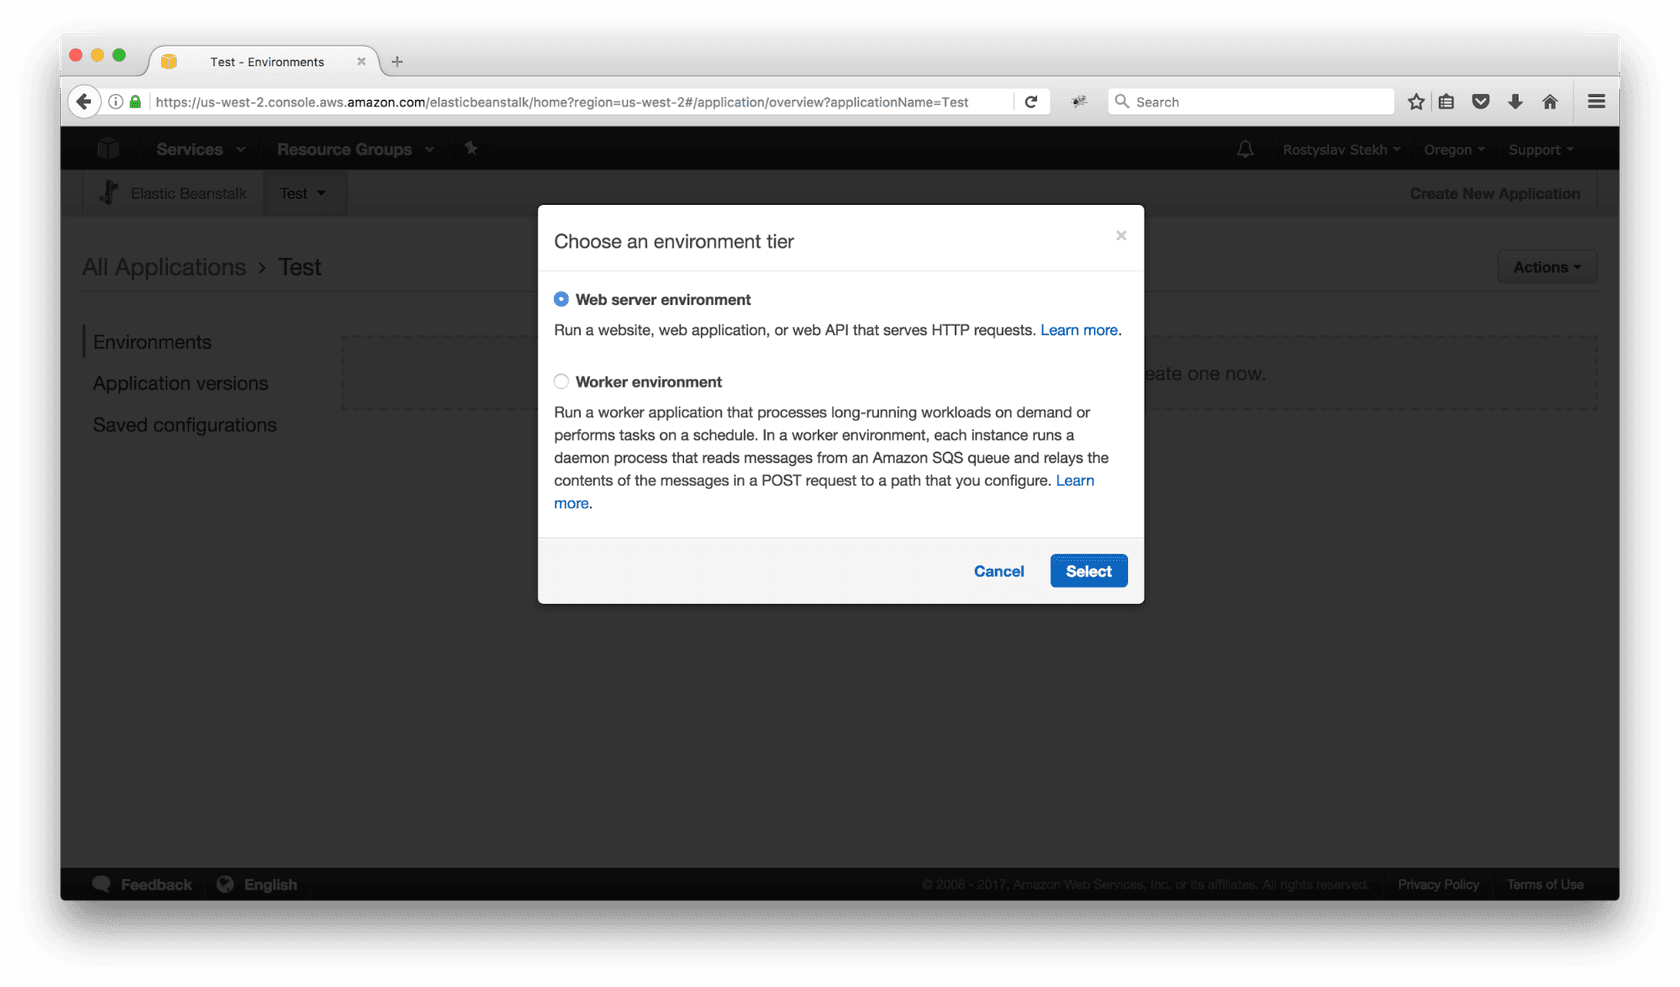
Task: Open Learn more link for Web server environment
Action: [1079, 330]
